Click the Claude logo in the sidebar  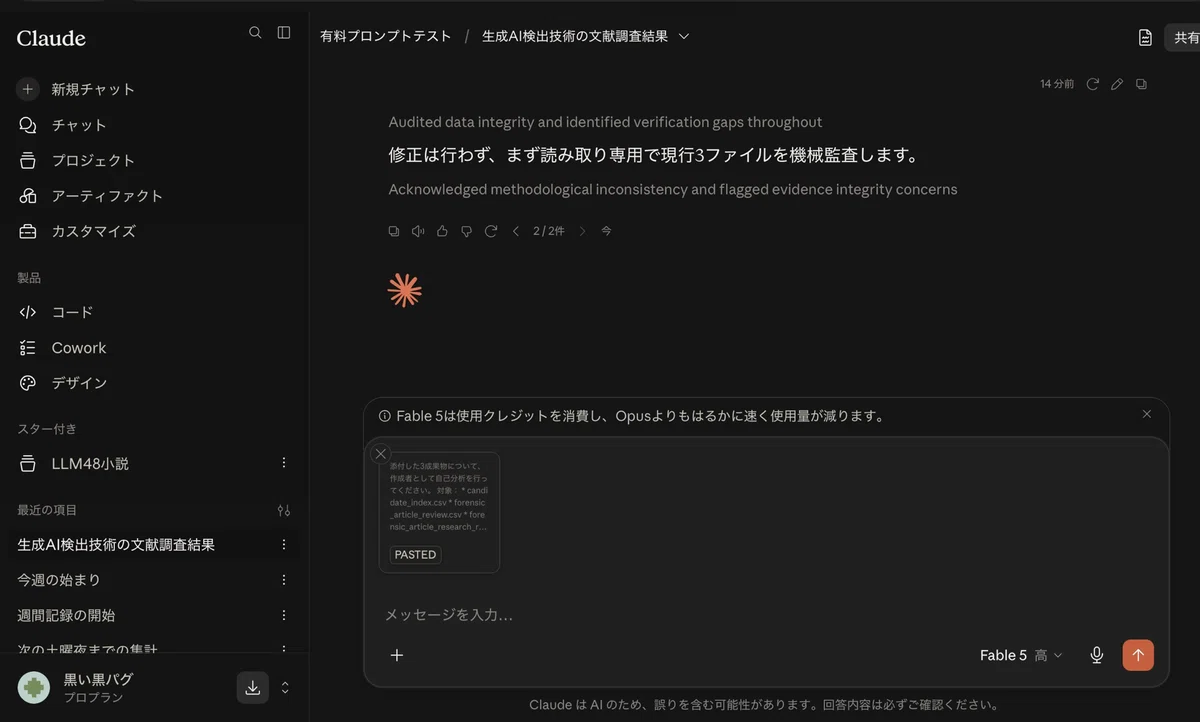pos(51,38)
